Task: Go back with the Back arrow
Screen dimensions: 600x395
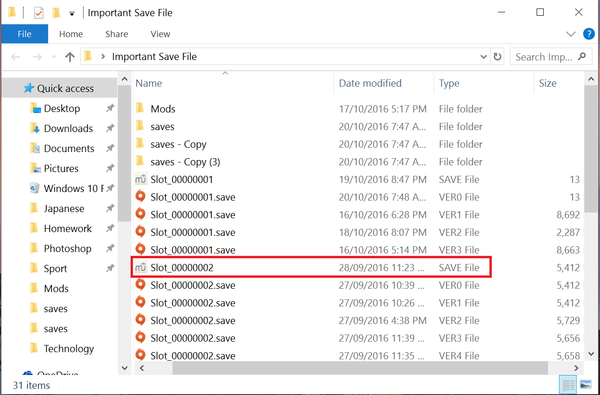Action: tap(16, 57)
